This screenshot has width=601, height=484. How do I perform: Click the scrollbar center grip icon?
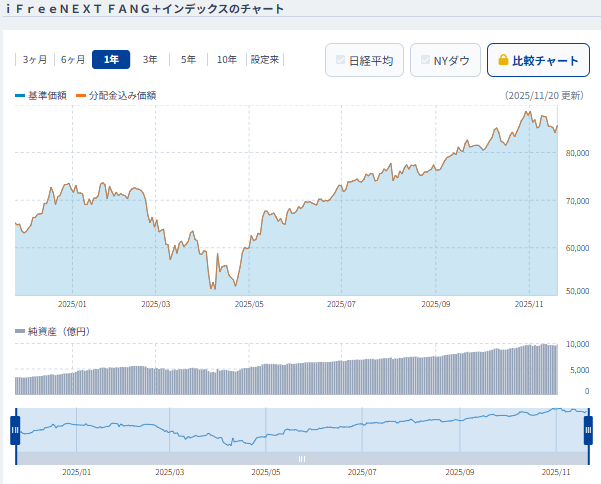301,458
